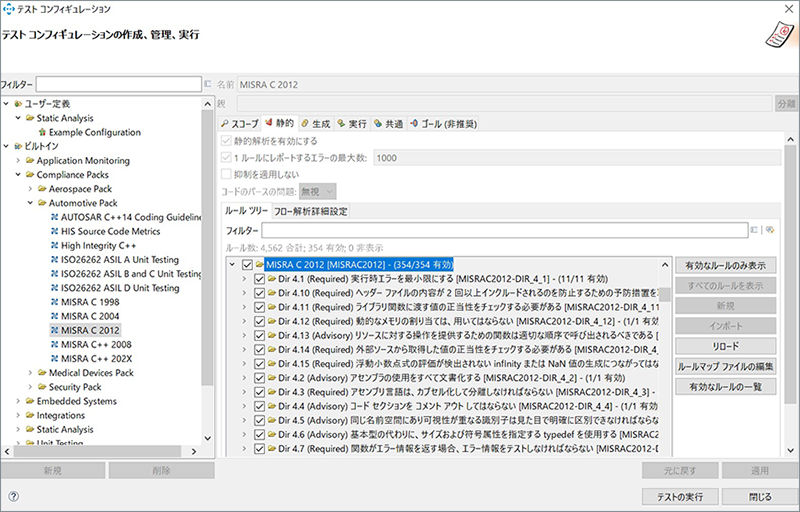Viewport: 800px width, 512px height.
Task: Collapse the ユーザー定義 tree node
Action: (x=6, y=104)
